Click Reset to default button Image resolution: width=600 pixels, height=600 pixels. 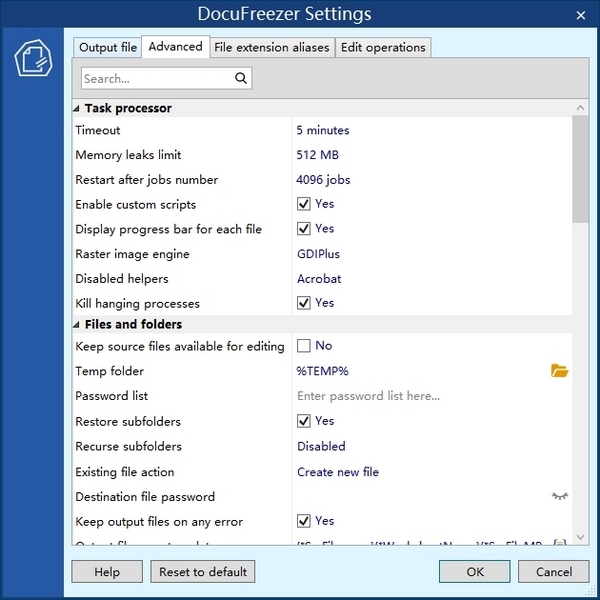pyautogui.click(x=203, y=572)
